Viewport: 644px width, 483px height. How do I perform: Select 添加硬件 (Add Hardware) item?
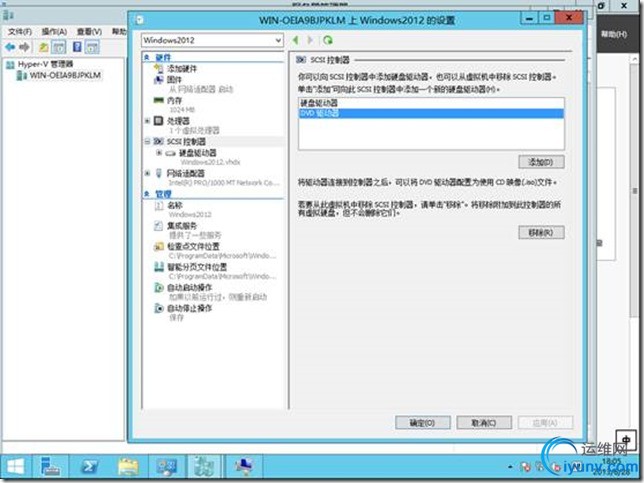click(x=182, y=69)
